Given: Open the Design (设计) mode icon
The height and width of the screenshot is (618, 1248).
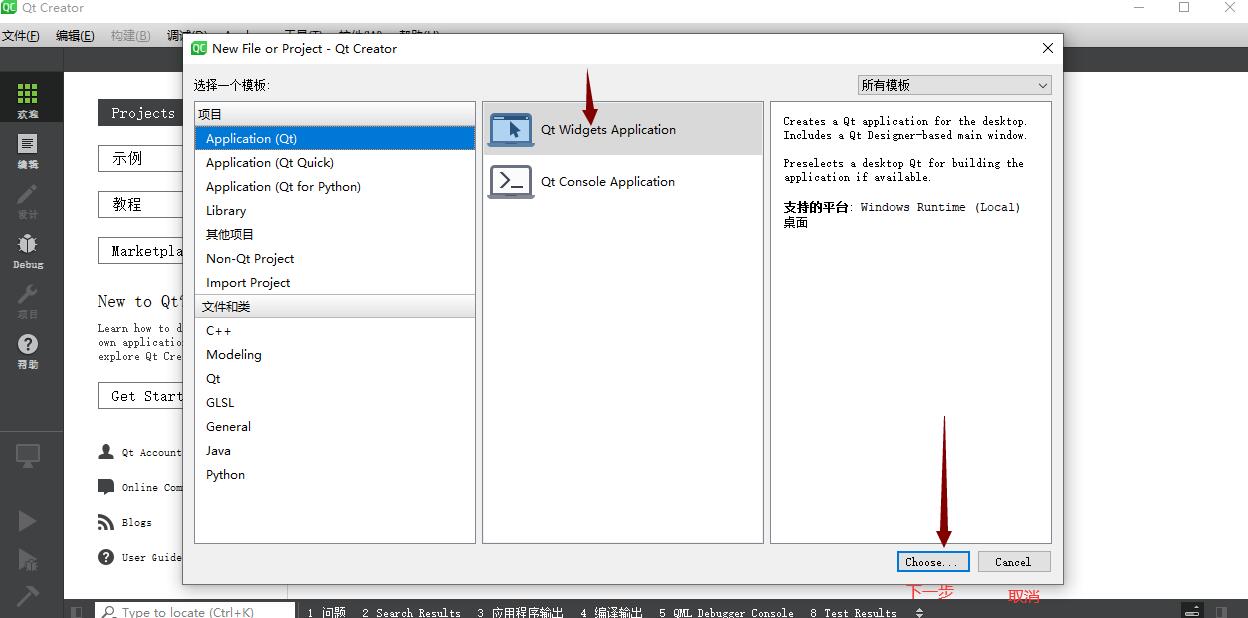Looking at the screenshot, I should click(x=27, y=195).
